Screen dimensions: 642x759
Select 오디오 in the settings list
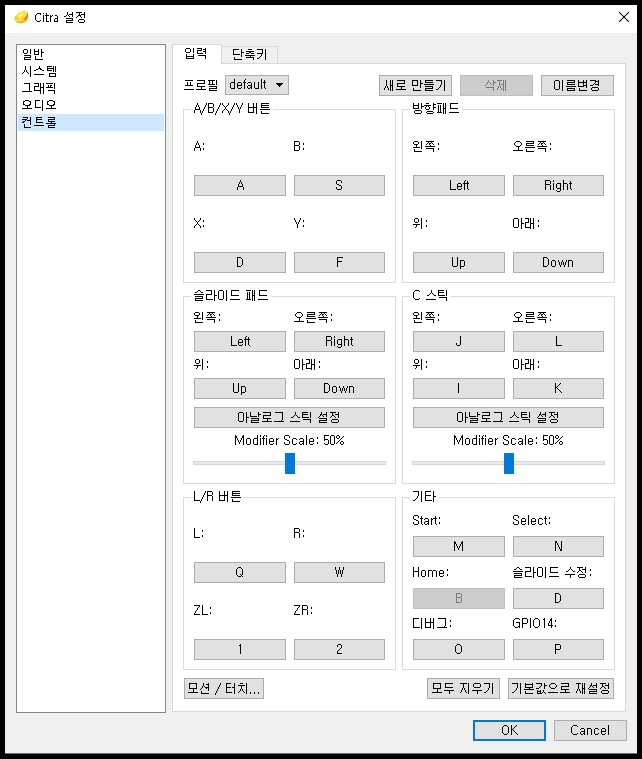pyautogui.click(x=91, y=105)
